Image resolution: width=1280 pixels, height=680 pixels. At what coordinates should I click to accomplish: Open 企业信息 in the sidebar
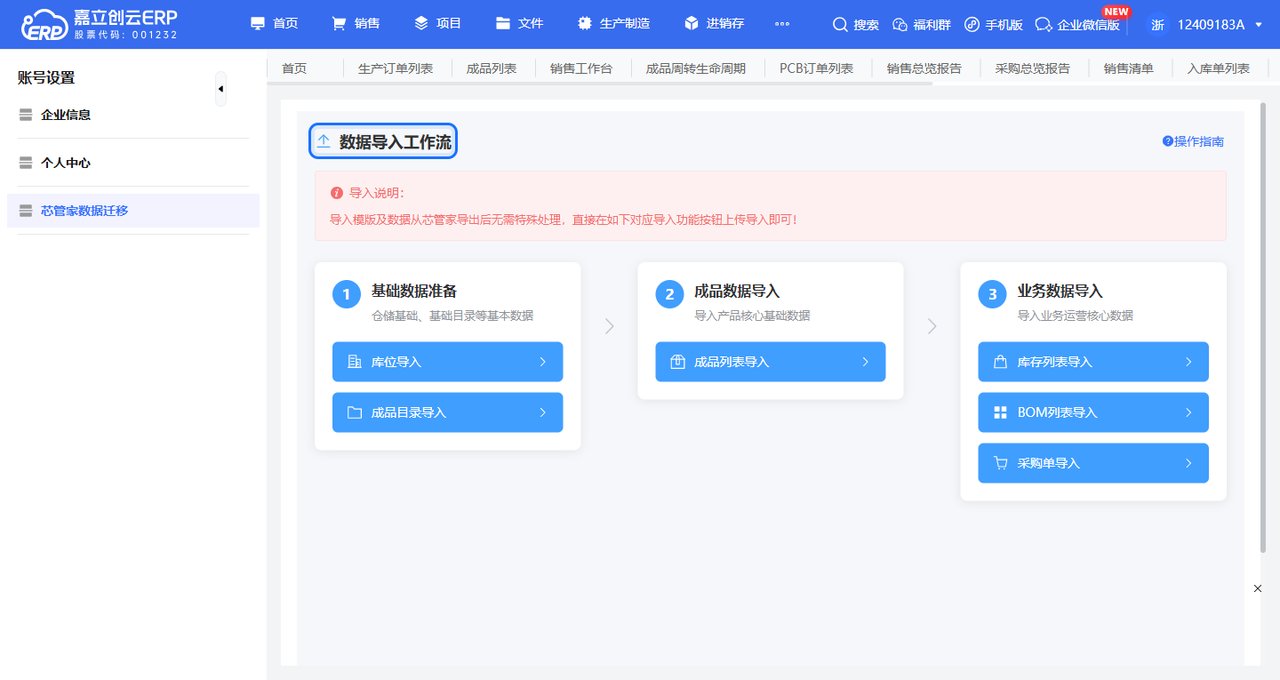[65, 115]
